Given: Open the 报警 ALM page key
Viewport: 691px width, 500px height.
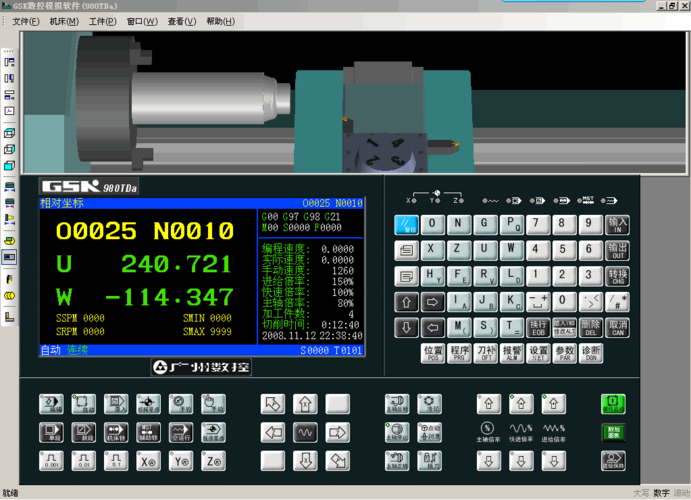Looking at the screenshot, I should (512, 353).
